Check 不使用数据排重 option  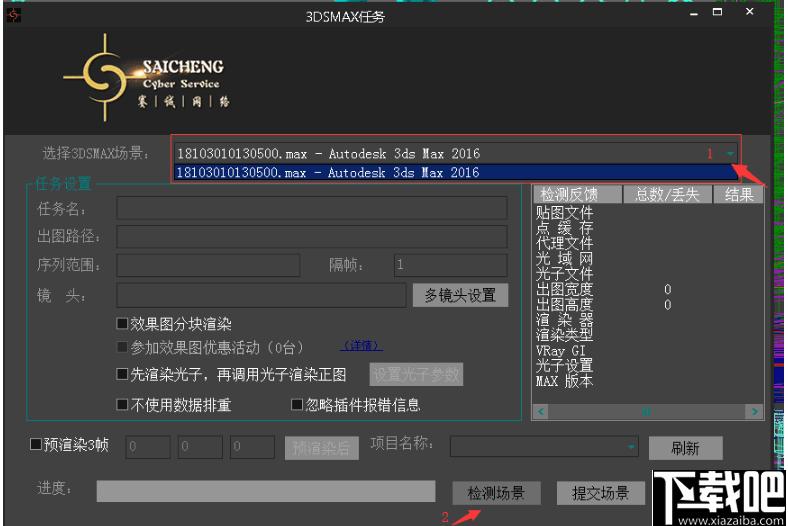tap(122, 404)
